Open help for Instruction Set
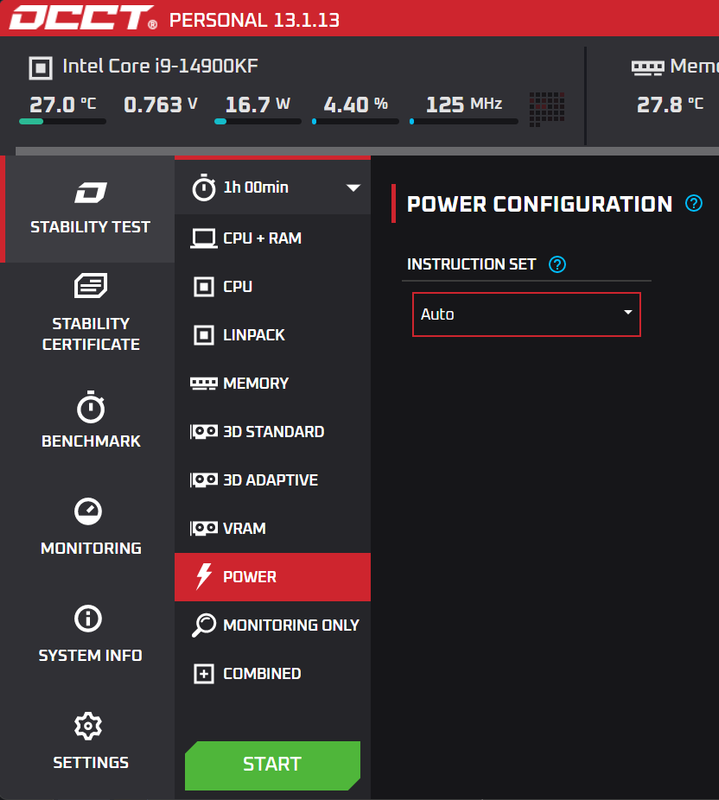 pyautogui.click(x=557, y=264)
